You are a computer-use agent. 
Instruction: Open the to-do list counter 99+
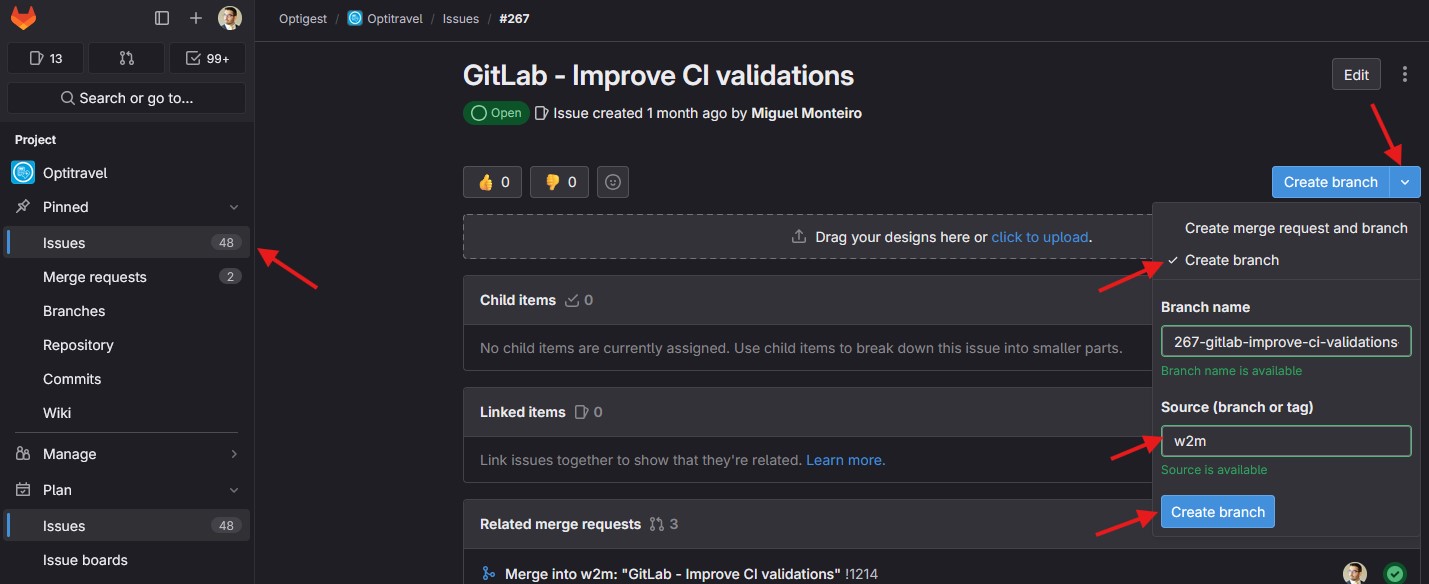click(x=207, y=58)
